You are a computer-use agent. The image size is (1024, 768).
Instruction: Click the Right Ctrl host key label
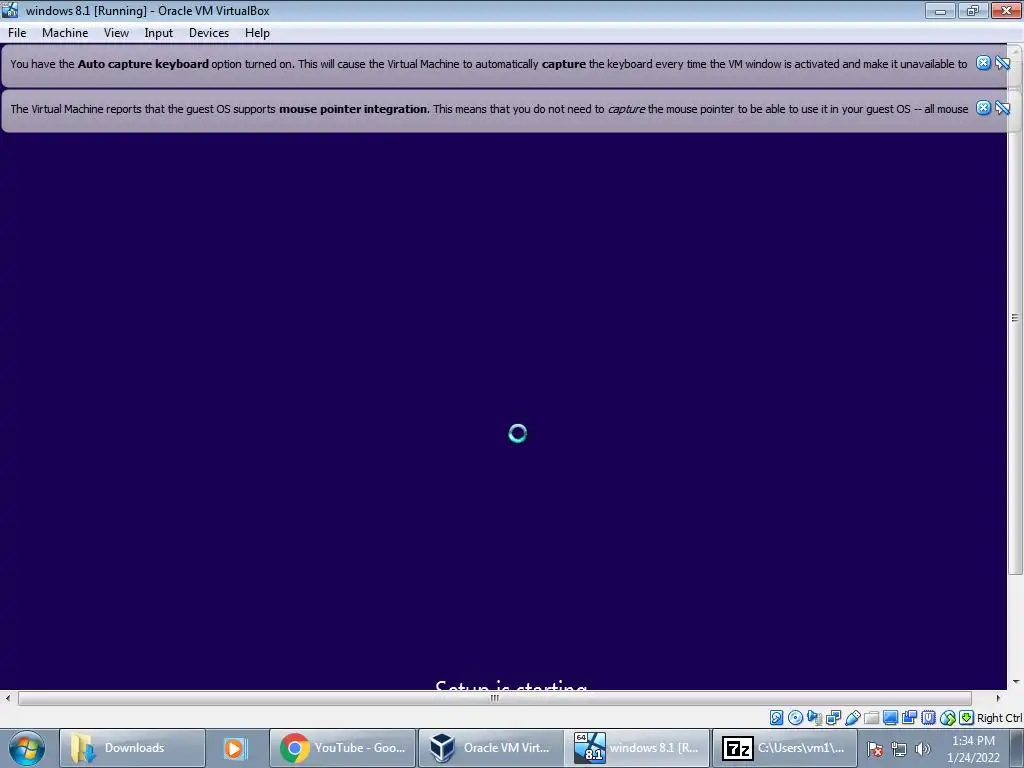pyautogui.click(x=999, y=718)
